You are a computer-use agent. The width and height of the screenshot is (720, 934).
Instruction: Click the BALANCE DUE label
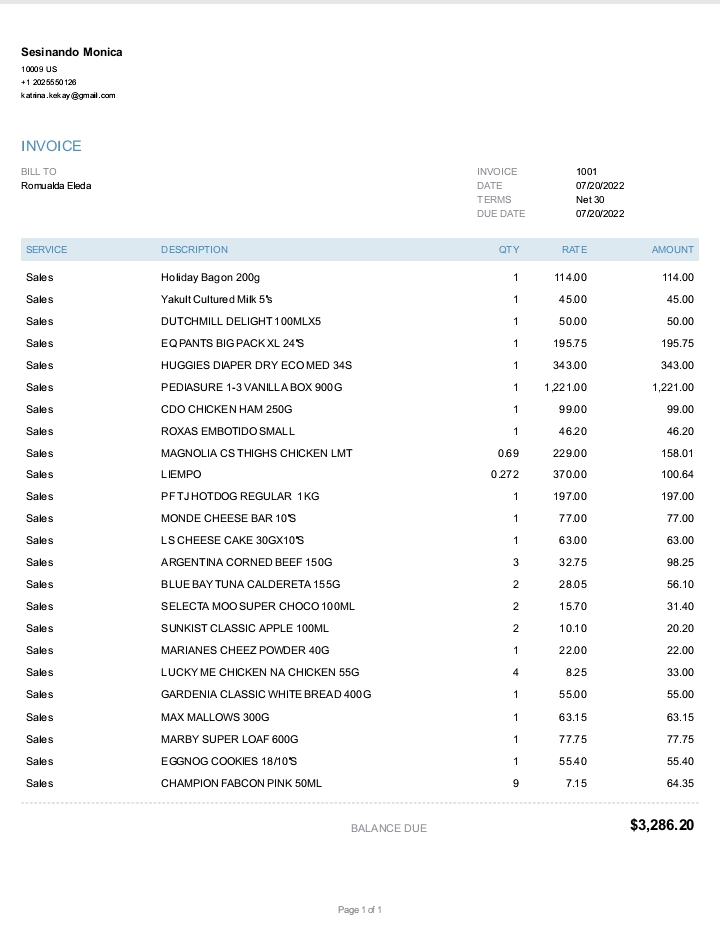(x=389, y=829)
